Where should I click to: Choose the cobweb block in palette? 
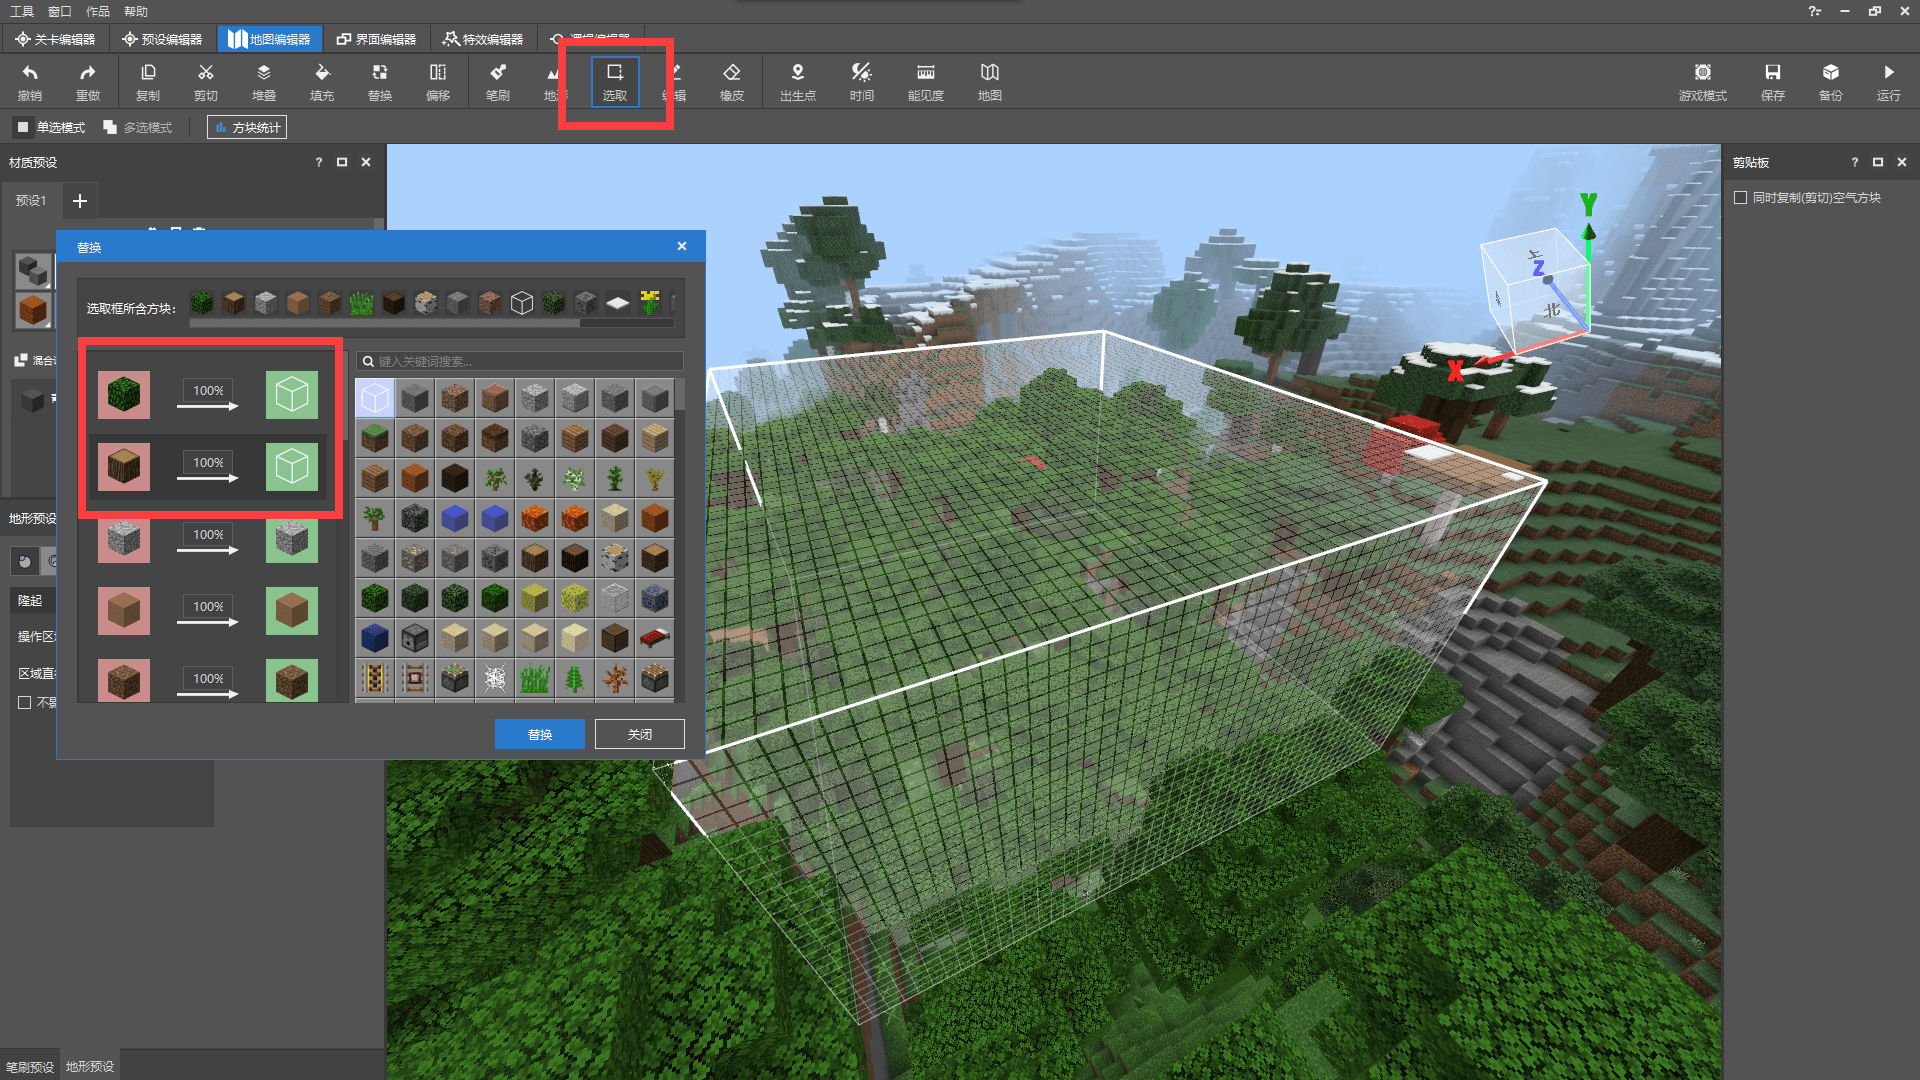(x=495, y=678)
